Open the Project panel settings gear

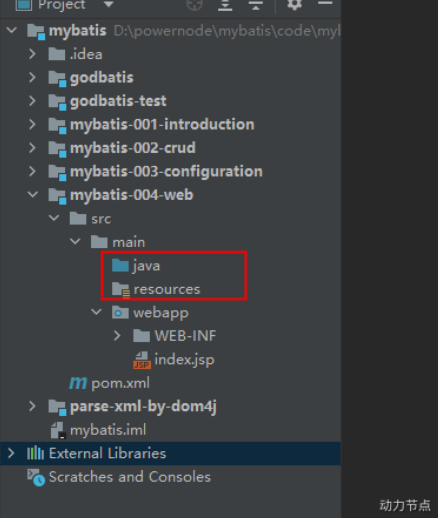tap(295, 5)
